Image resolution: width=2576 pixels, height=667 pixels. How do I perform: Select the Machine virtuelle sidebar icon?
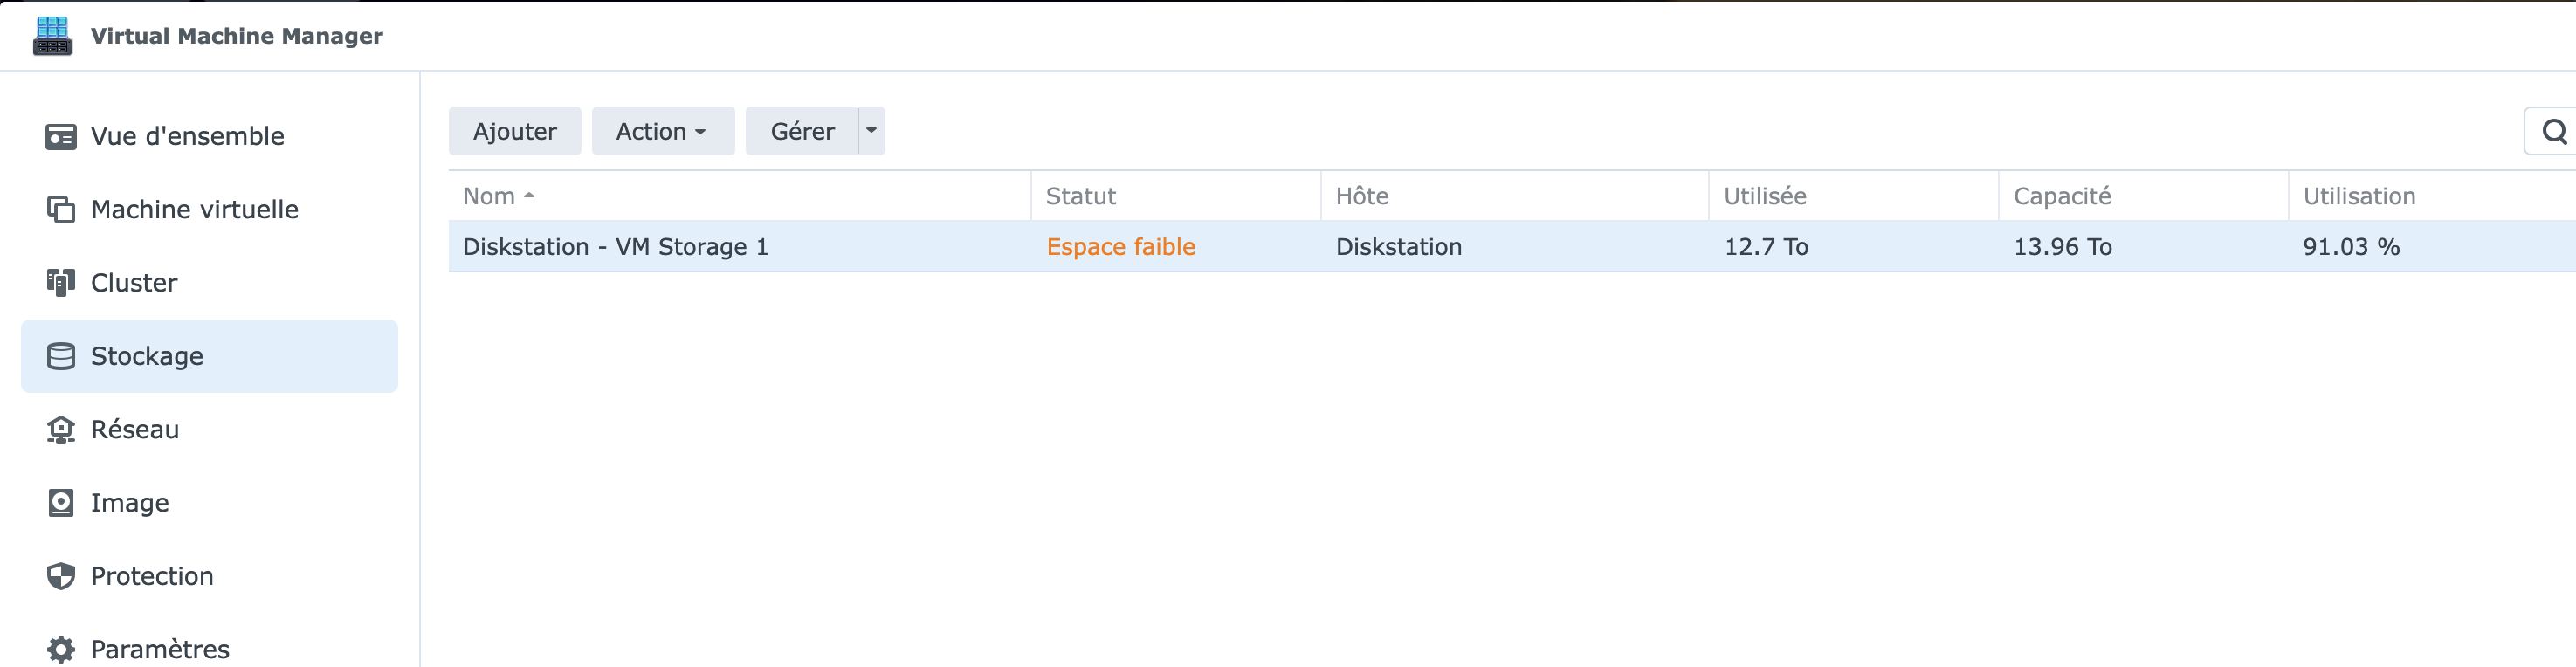pos(61,210)
